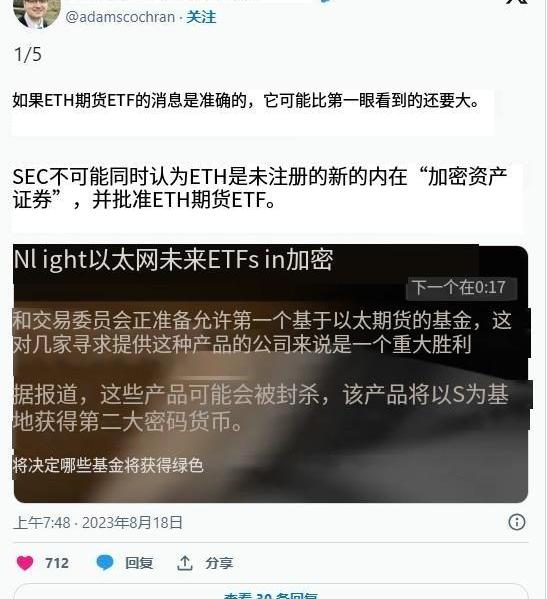Click the X logo at top right
Screen dimensions: 547x599
point(516,2)
